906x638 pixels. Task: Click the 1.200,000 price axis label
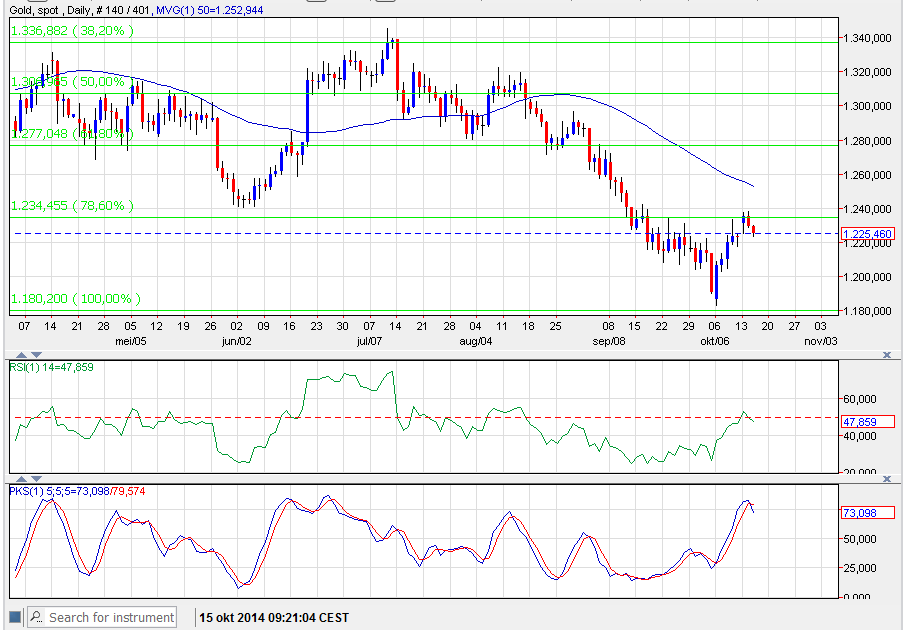[867, 277]
